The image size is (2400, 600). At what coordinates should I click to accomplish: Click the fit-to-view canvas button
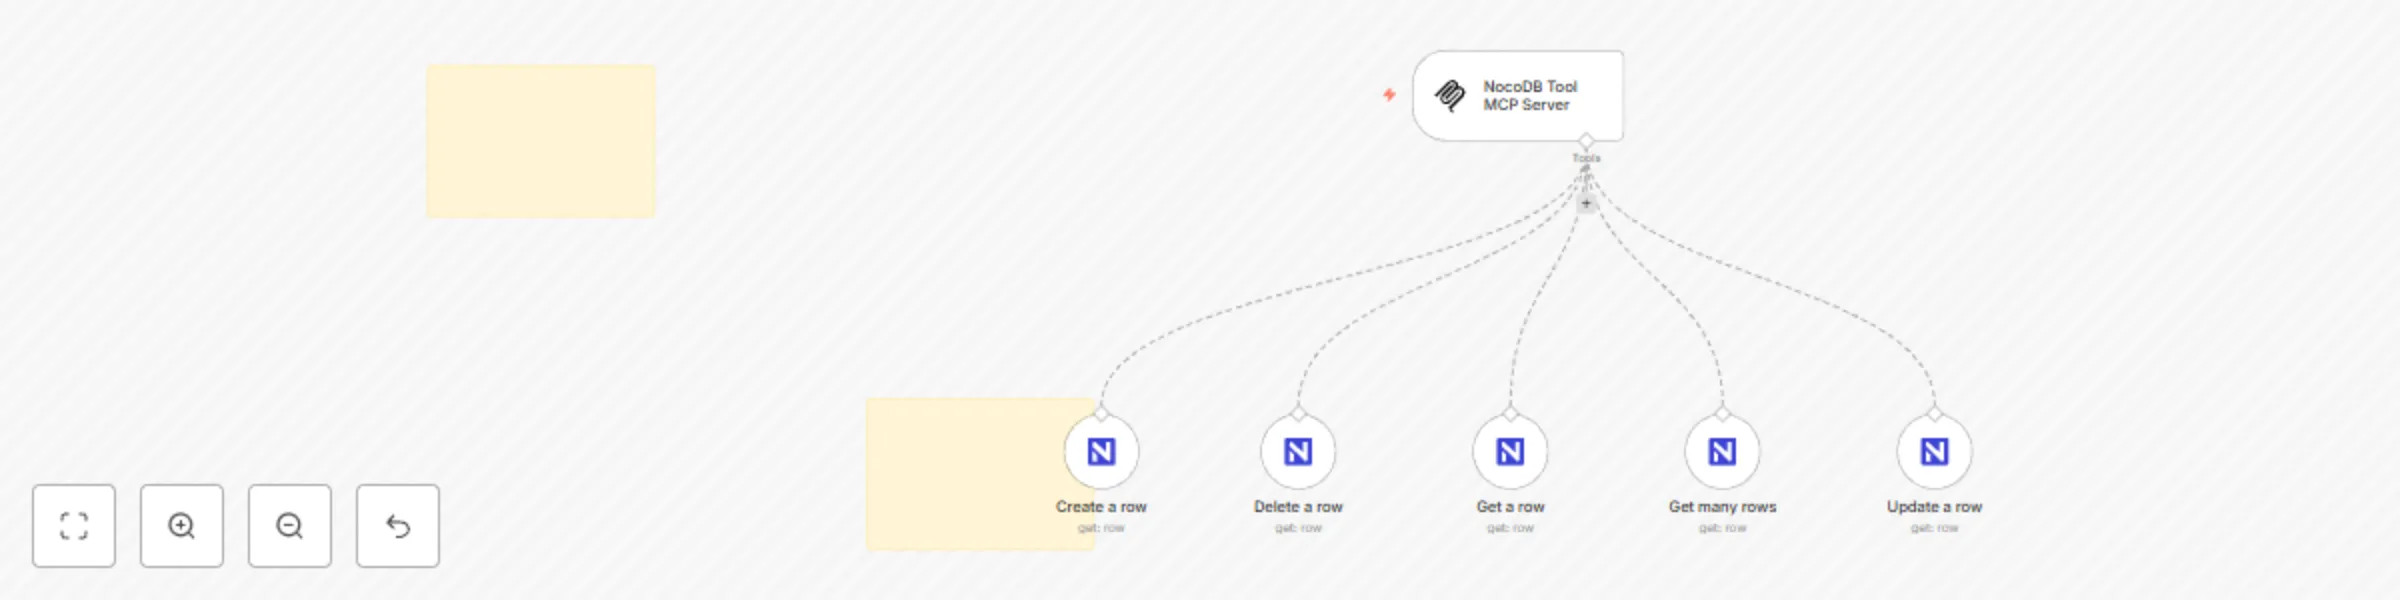click(74, 526)
